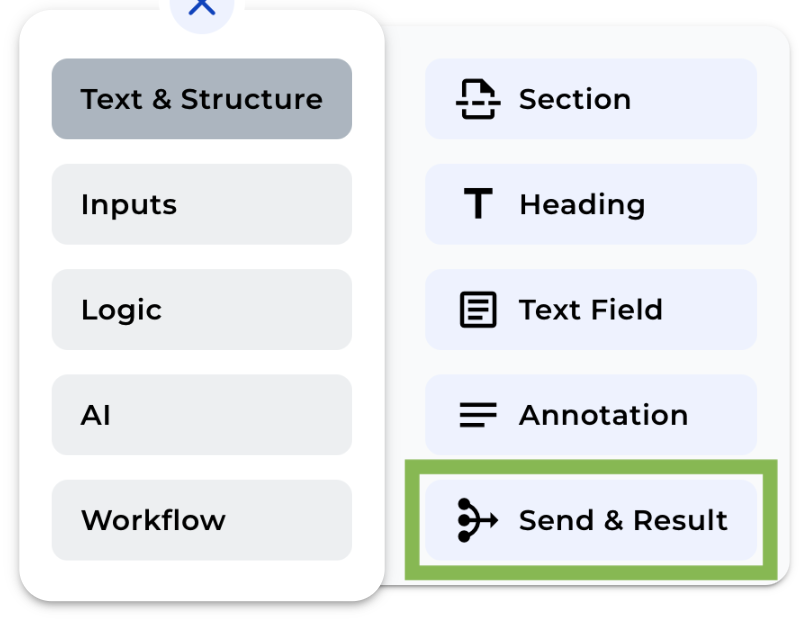
Task: Select the Heading T icon
Action: pos(477,204)
